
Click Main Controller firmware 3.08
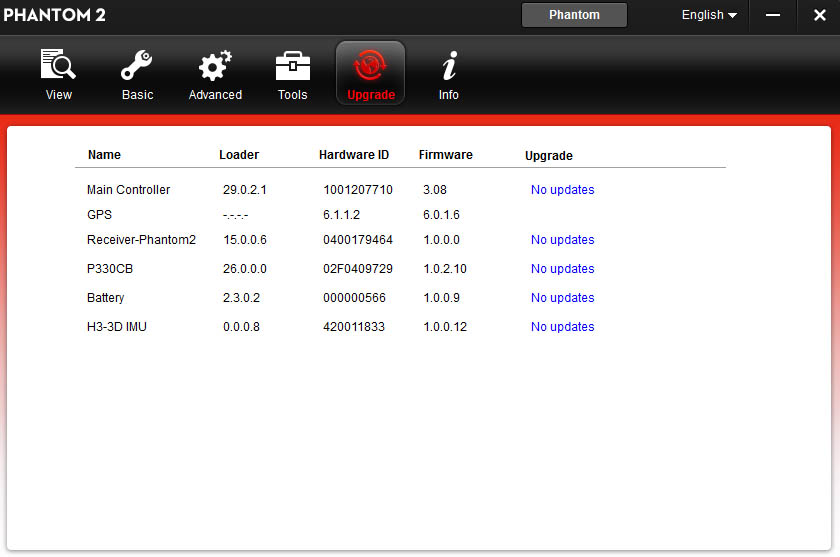point(434,190)
